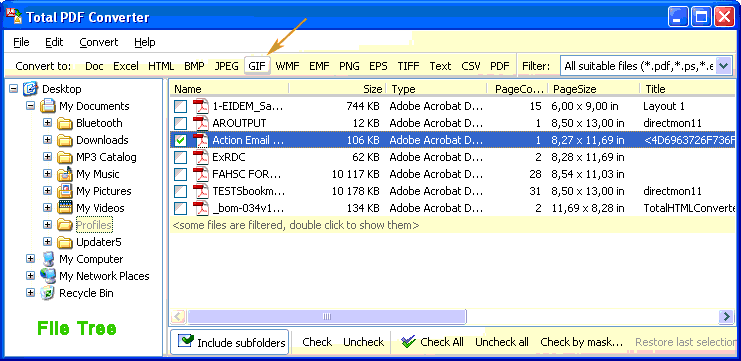The width and height of the screenshot is (741, 361).
Task: Click the My Documents folder icon
Action: click(48, 106)
